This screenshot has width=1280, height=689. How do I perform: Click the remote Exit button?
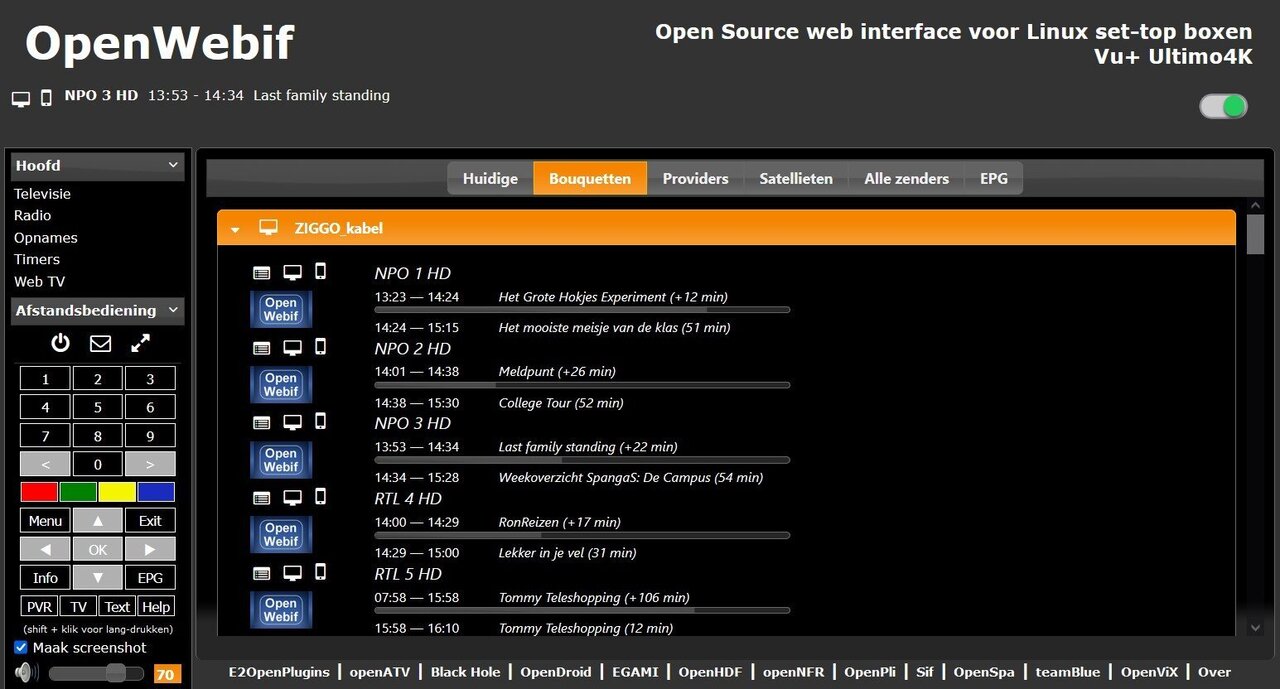[x=150, y=521]
